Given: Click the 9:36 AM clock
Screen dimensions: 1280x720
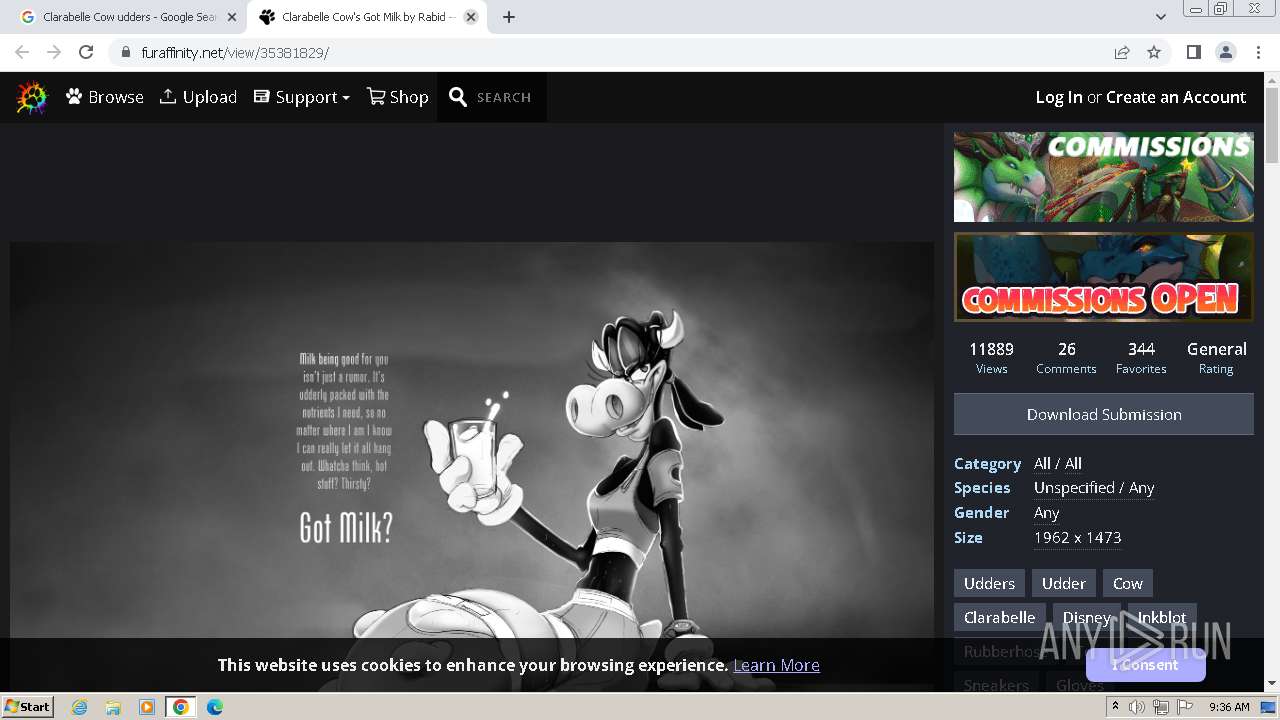Looking at the screenshot, I should (1229, 707).
